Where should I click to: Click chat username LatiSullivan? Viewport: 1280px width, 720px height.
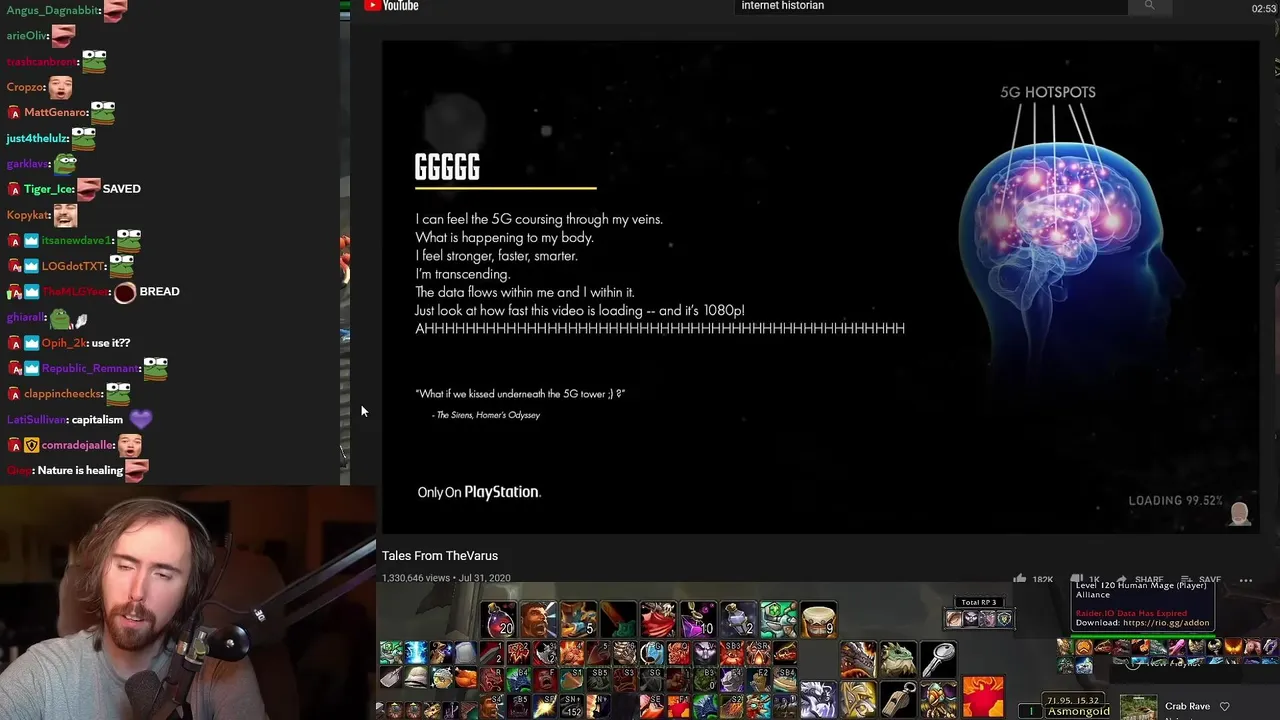[x=35, y=420]
